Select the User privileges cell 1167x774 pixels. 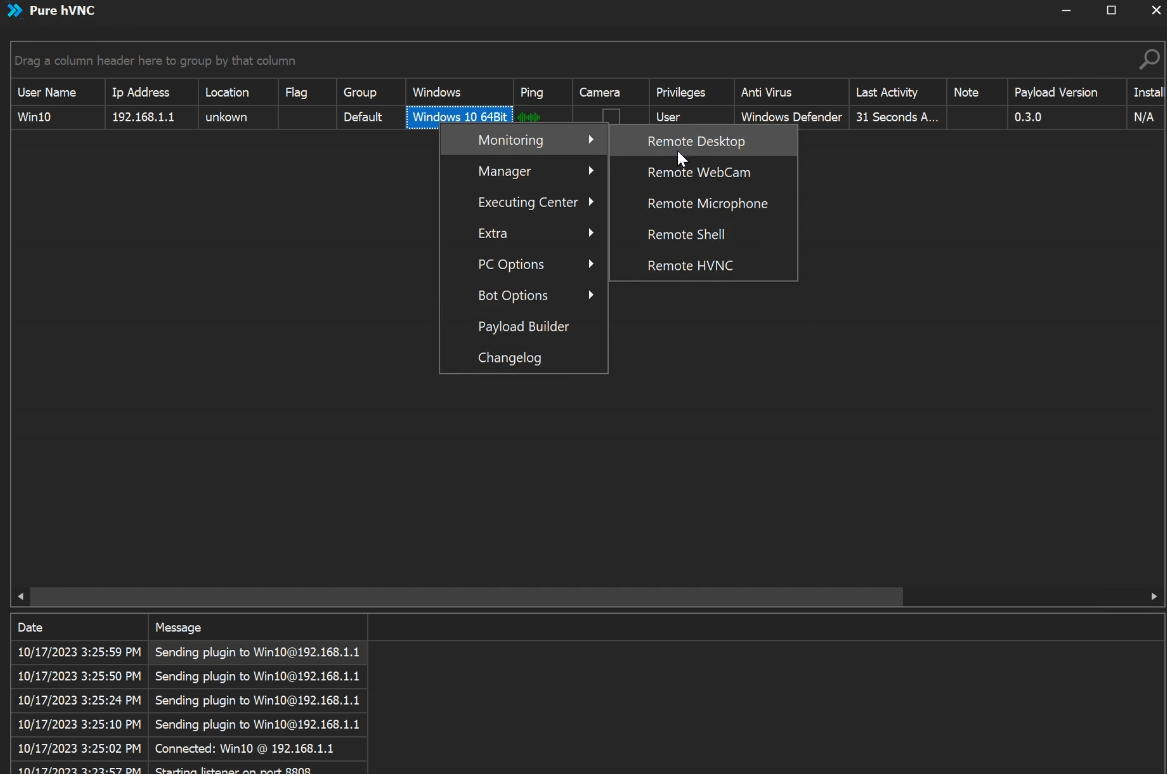[691, 117]
